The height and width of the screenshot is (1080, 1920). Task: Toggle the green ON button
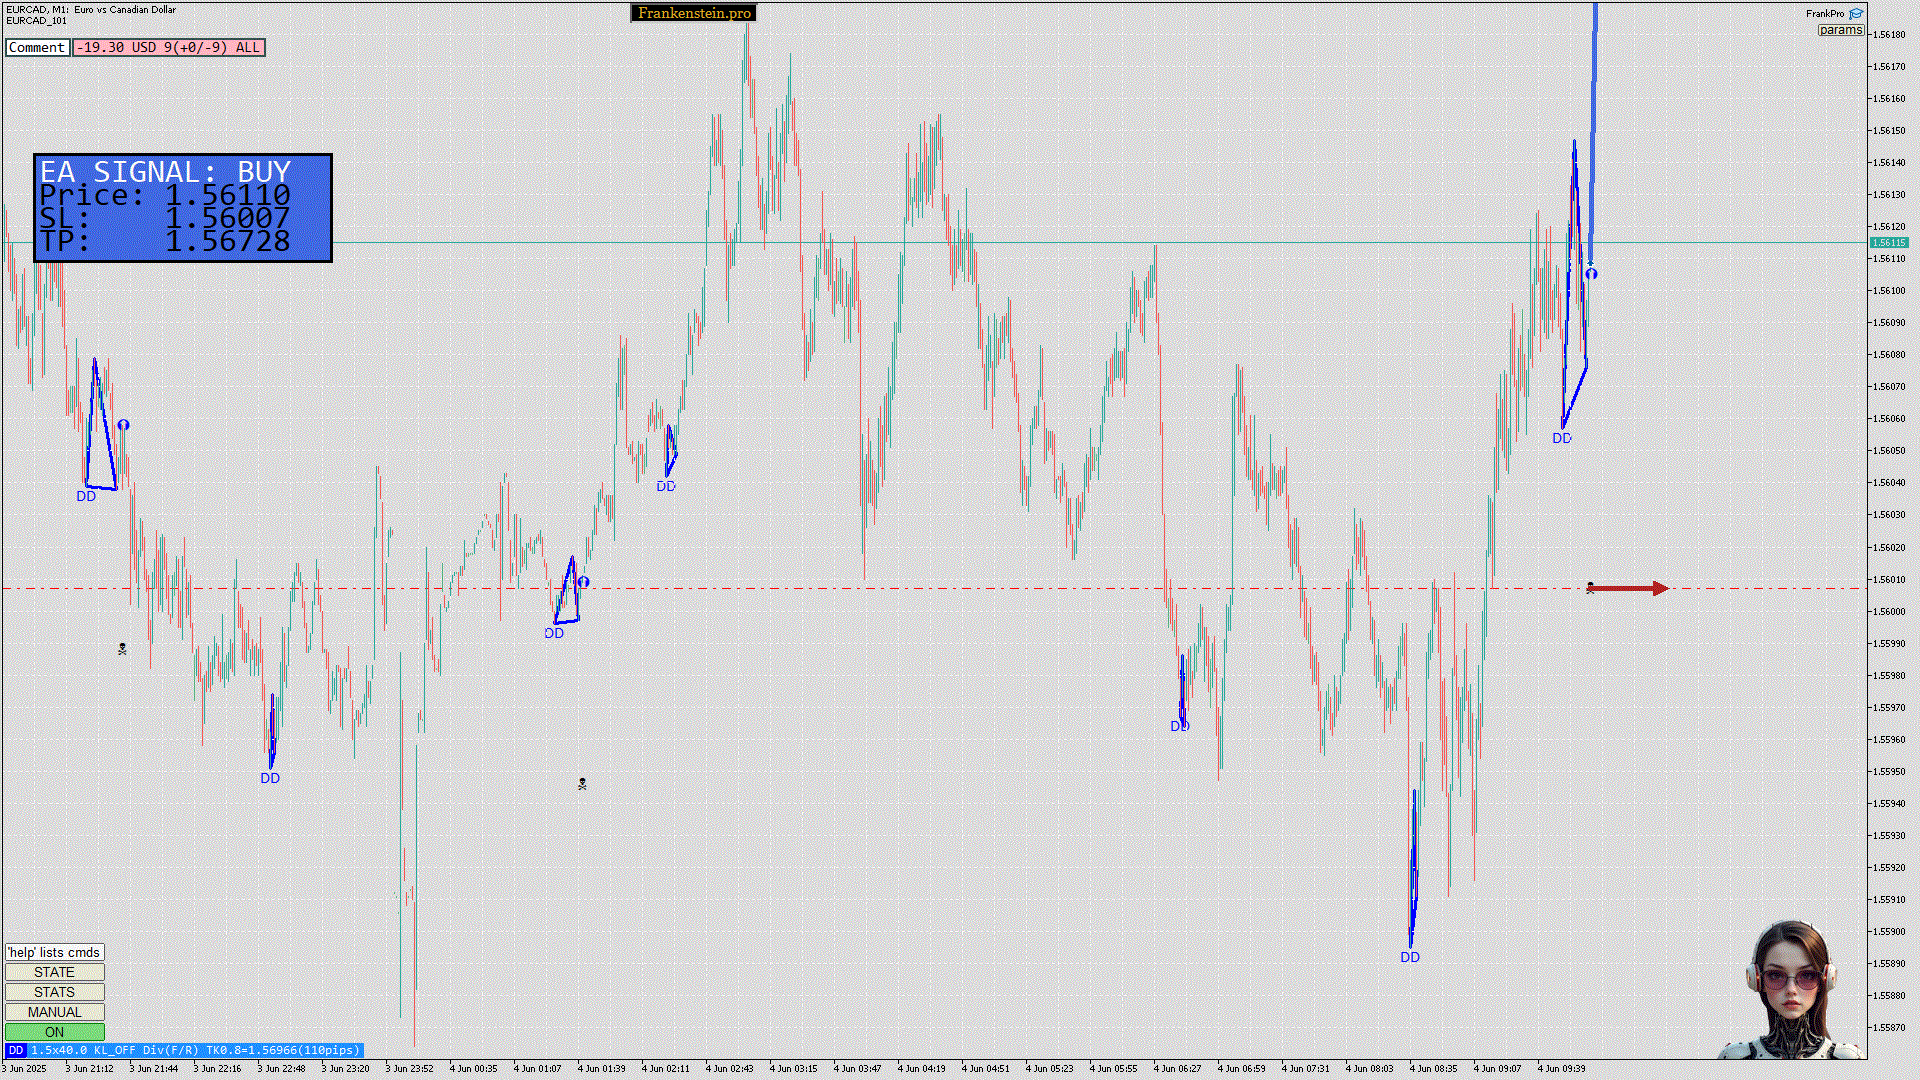pos(54,1032)
